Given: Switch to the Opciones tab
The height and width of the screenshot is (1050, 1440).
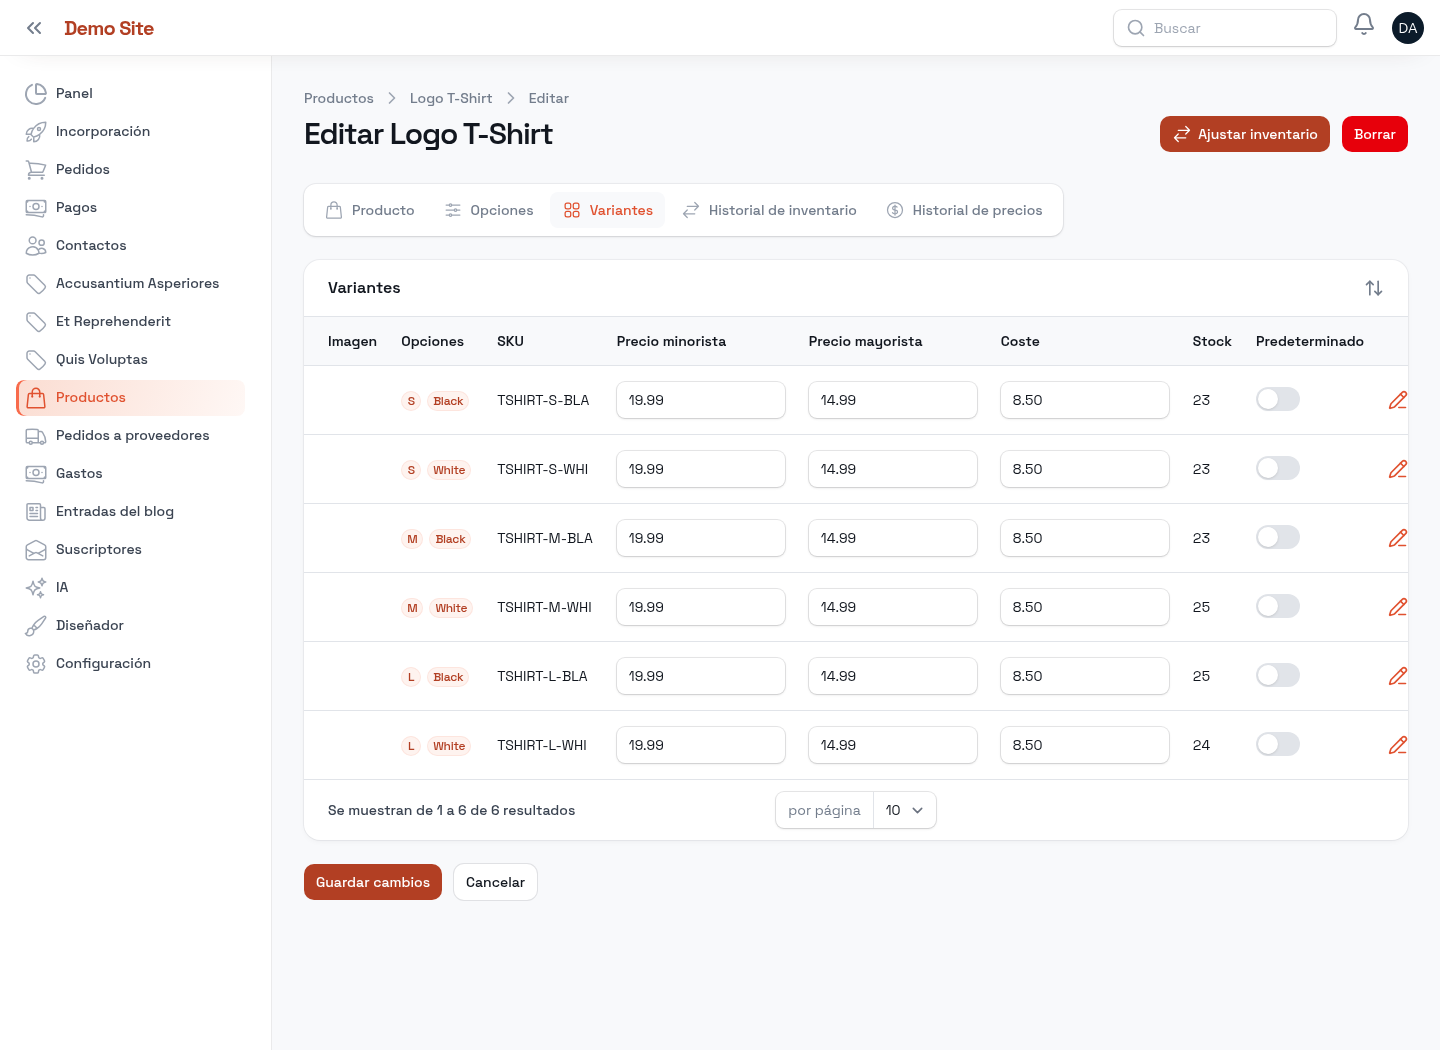Looking at the screenshot, I should 489,210.
